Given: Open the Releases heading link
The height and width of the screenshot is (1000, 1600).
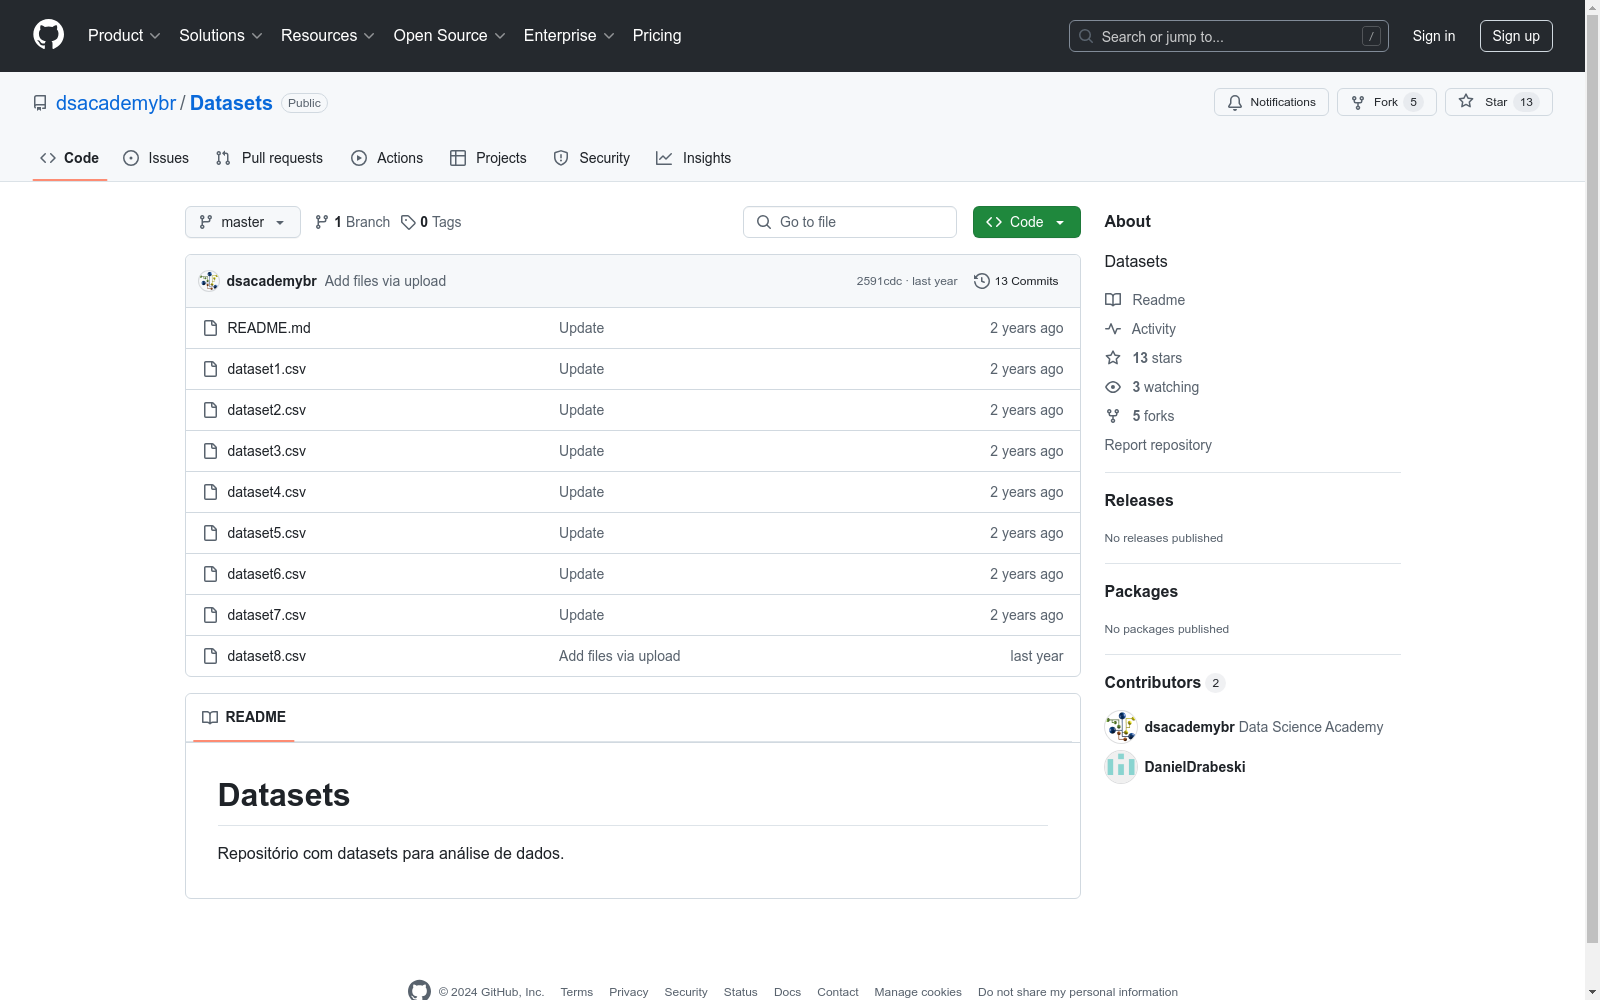Looking at the screenshot, I should tap(1139, 500).
